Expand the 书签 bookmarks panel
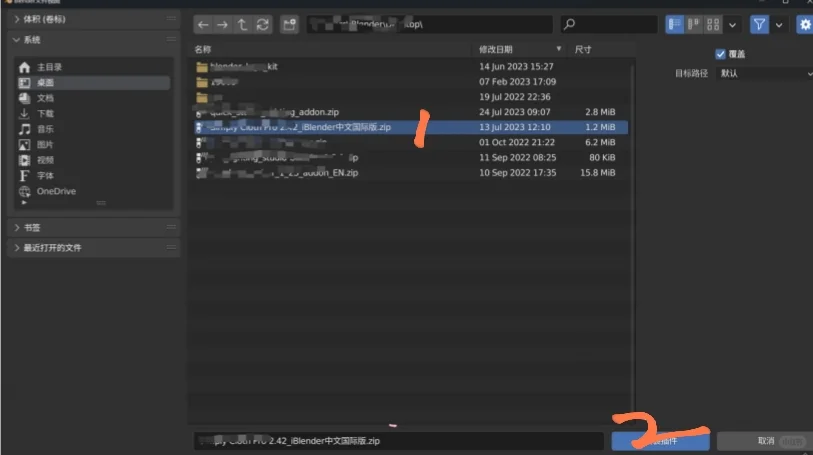 click(x=93, y=228)
